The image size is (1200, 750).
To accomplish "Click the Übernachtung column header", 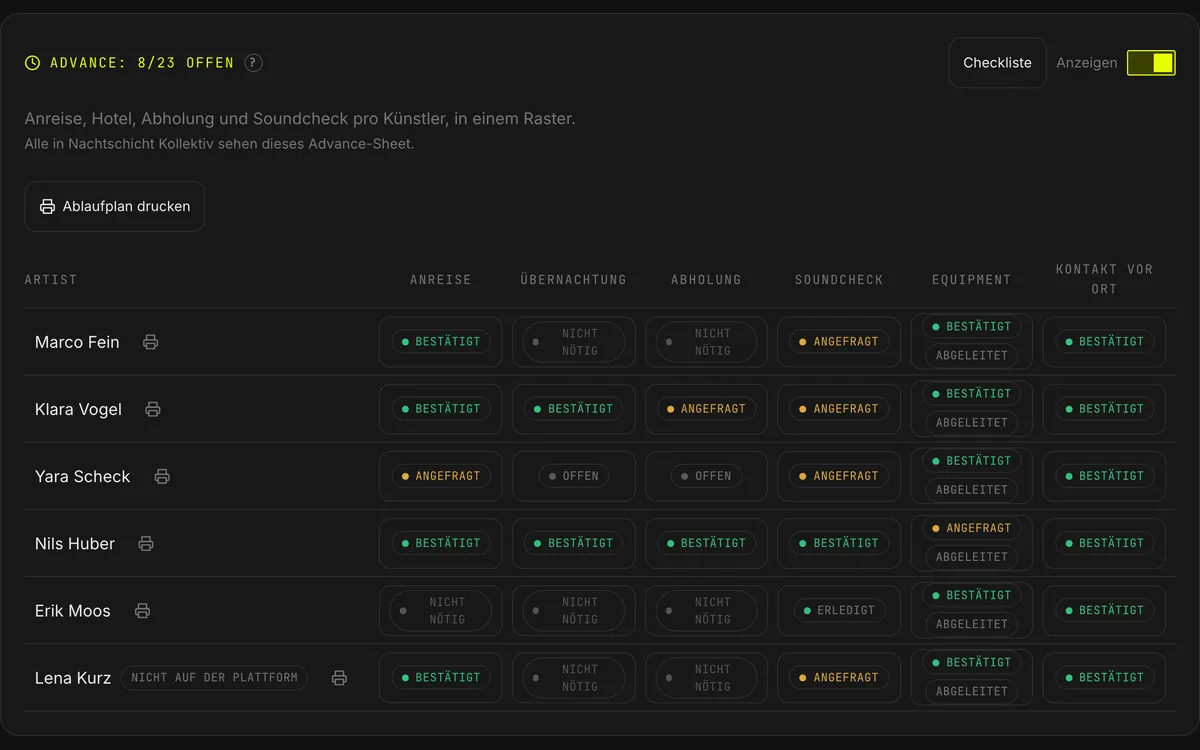I will 573,280.
